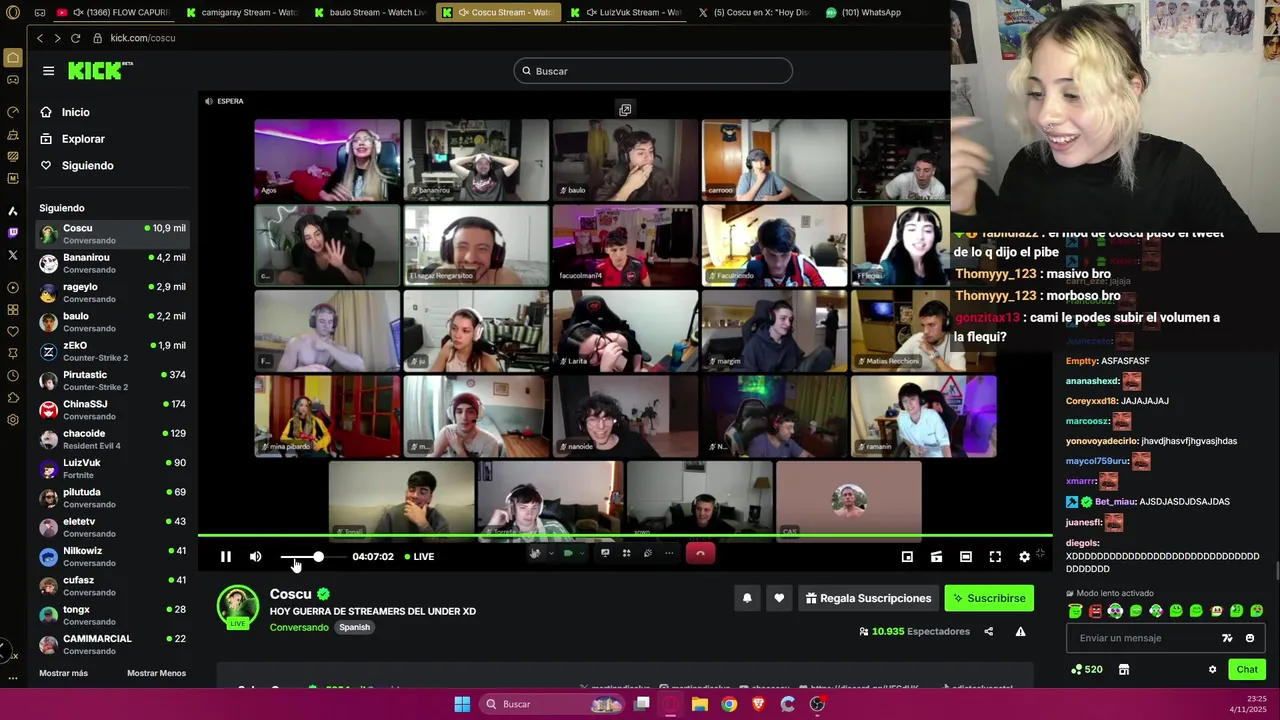
Task: Open CAMIMARCIAL channel in sidebar
Action: click(112, 644)
